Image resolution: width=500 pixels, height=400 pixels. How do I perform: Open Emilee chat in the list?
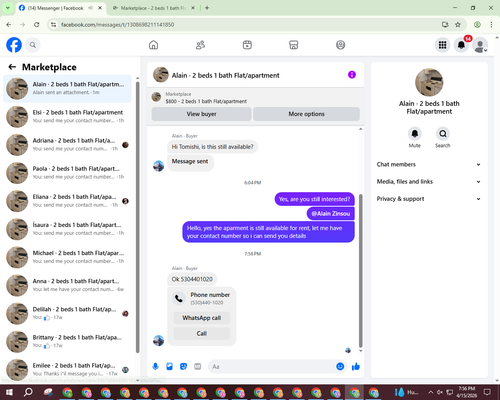68,370
